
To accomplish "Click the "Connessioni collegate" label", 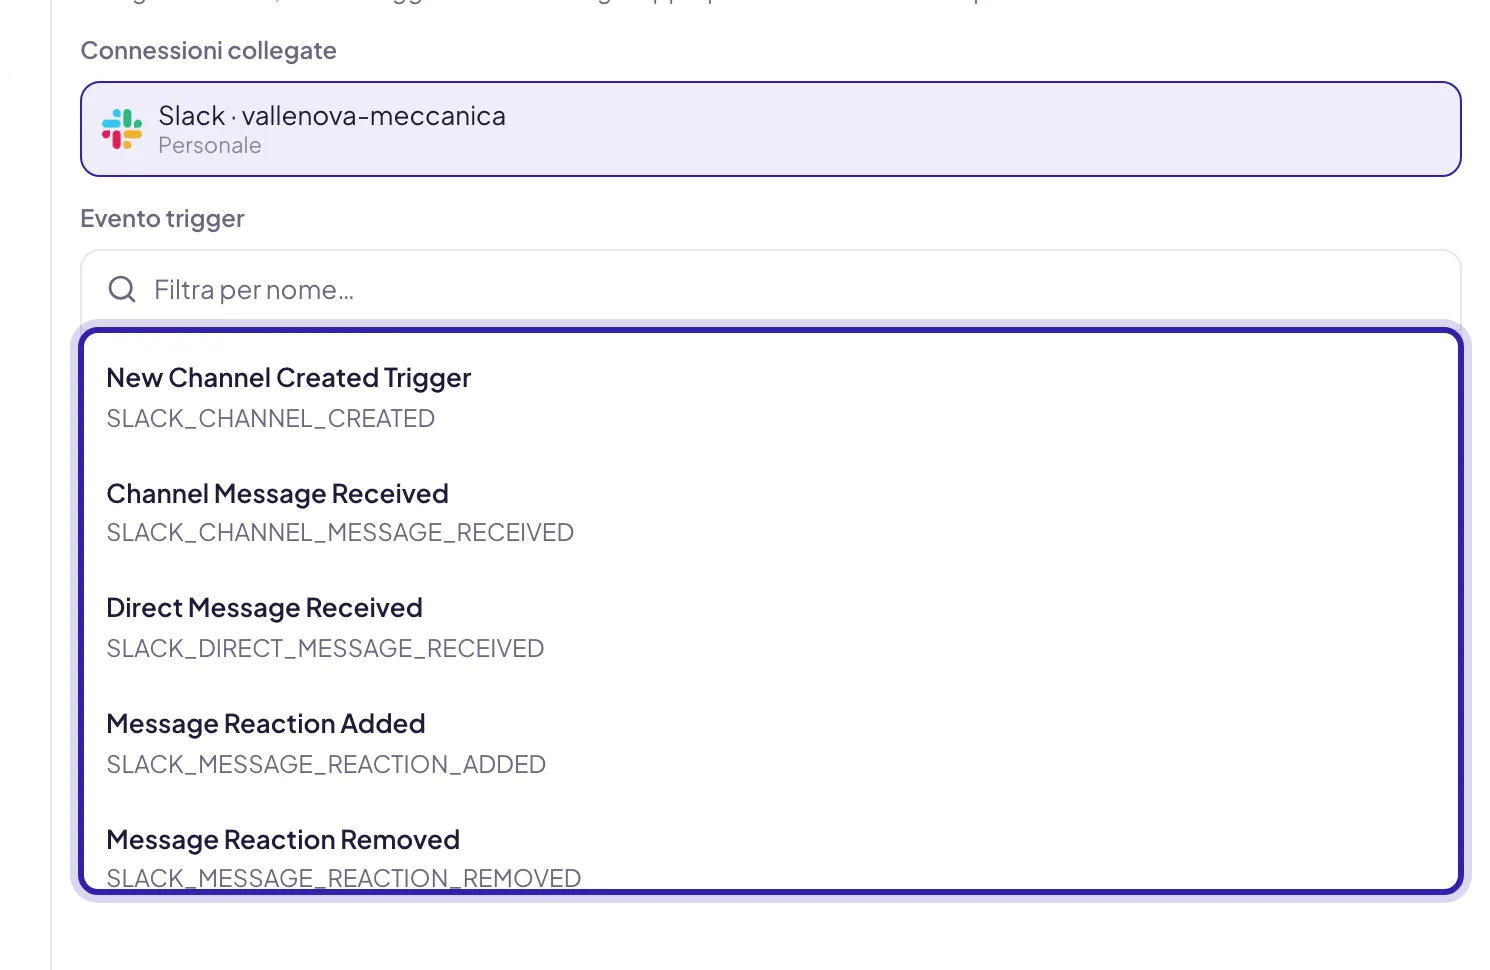I will coord(208,51).
